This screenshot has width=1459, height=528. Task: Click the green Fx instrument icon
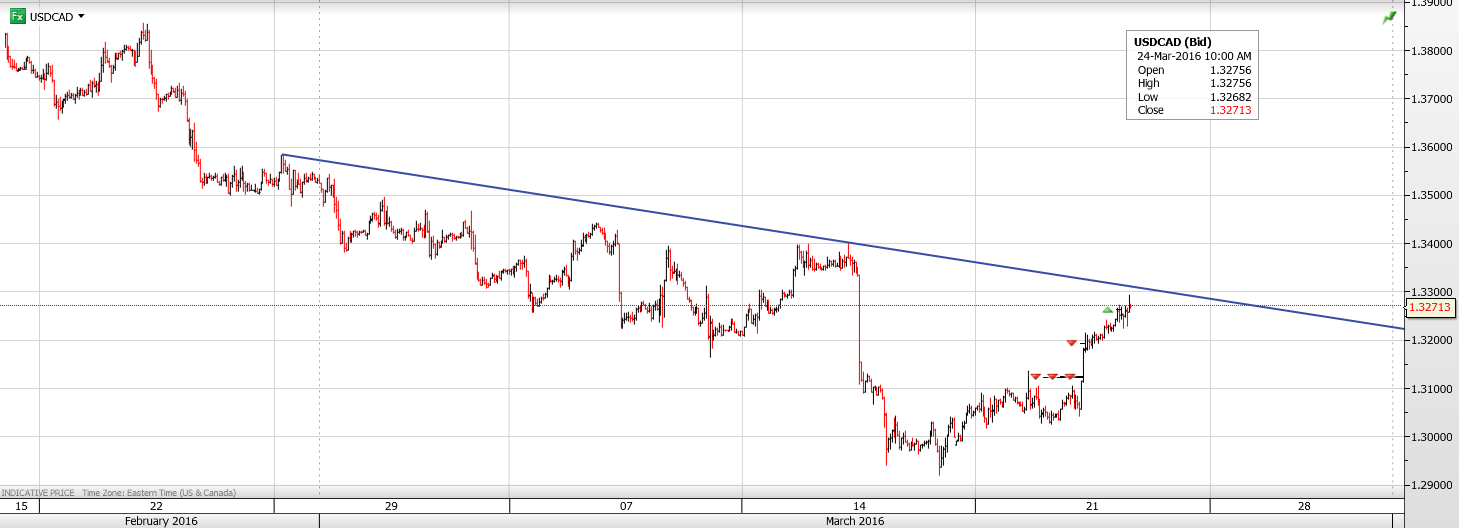pyautogui.click(x=17, y=17)
